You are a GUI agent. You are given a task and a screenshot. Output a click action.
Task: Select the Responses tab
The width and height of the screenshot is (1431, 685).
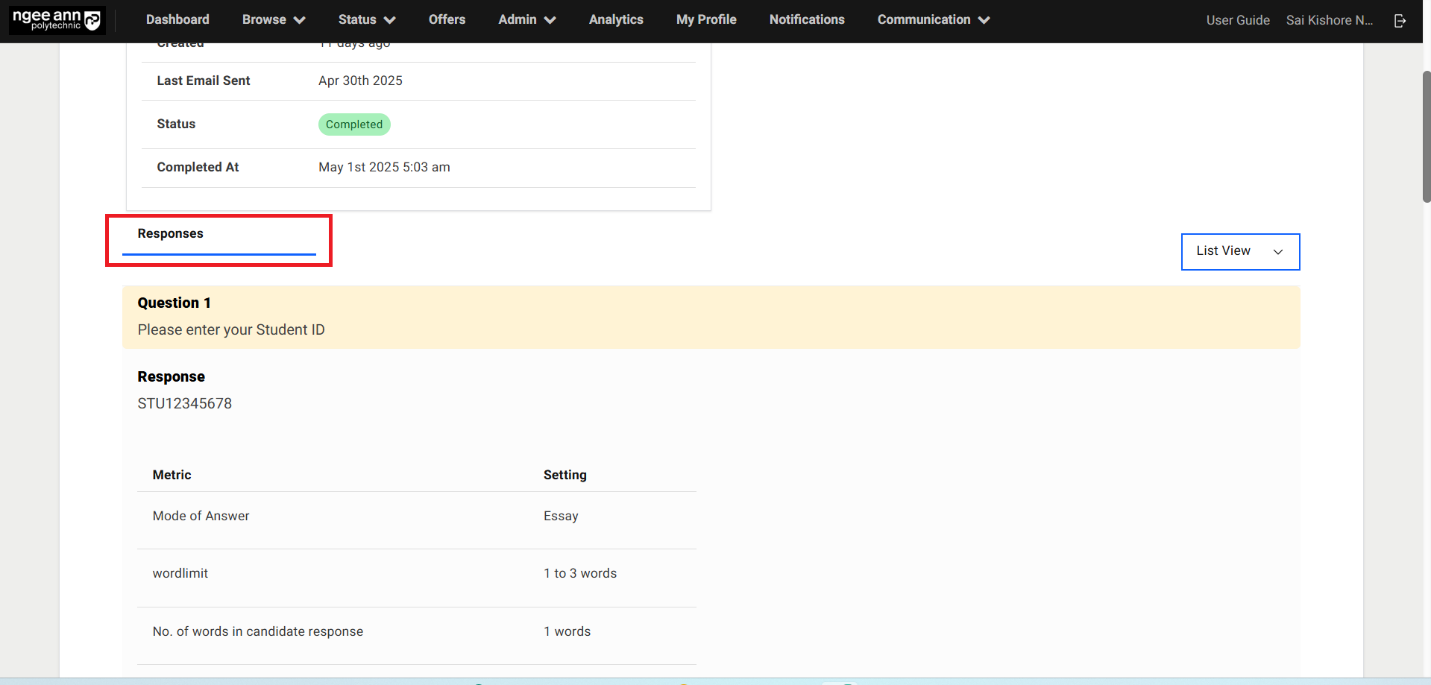[171, 234]
